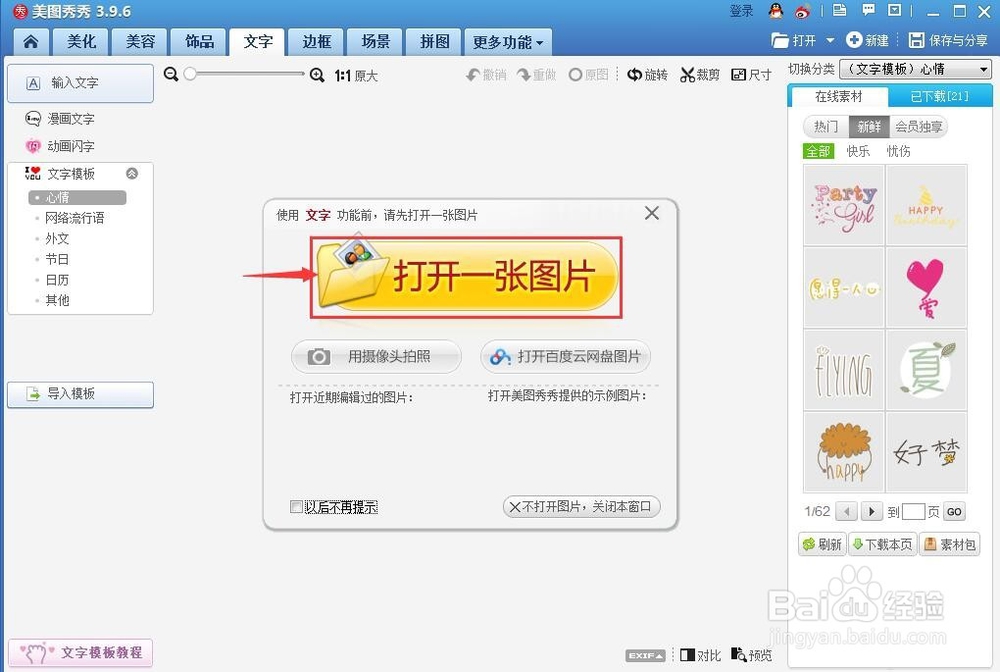Check the '以后不再提示' checkbox
1000x672 pixels.
[x=297, y=507]
